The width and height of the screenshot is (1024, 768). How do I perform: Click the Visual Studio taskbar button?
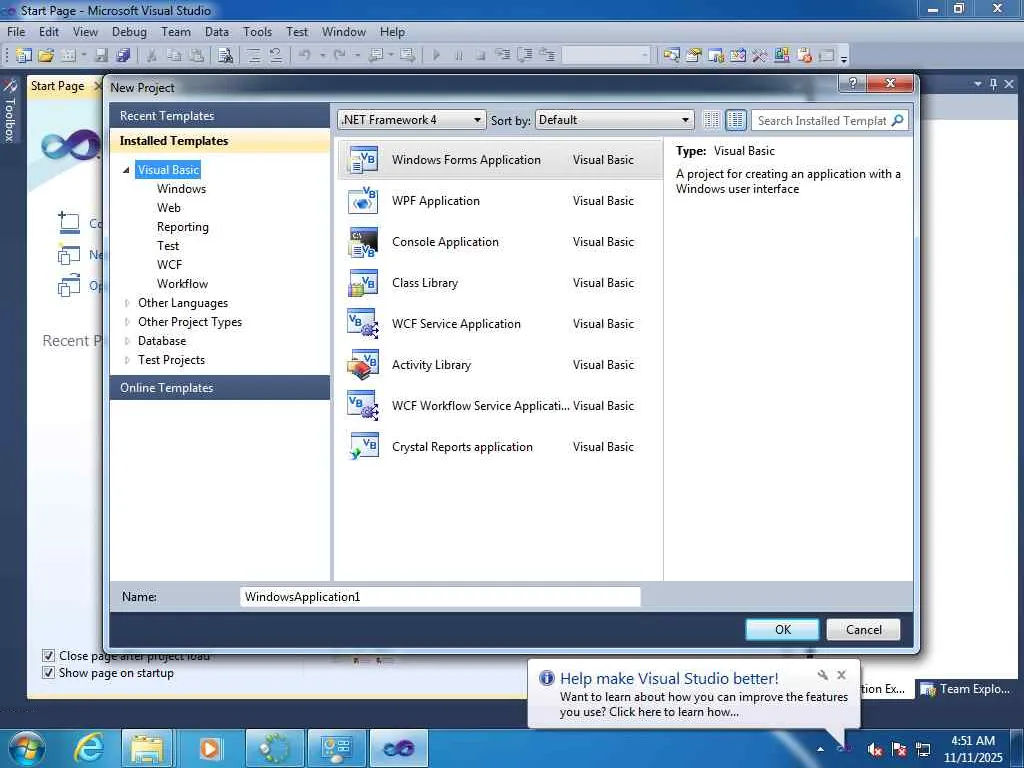tap(398, 748)
